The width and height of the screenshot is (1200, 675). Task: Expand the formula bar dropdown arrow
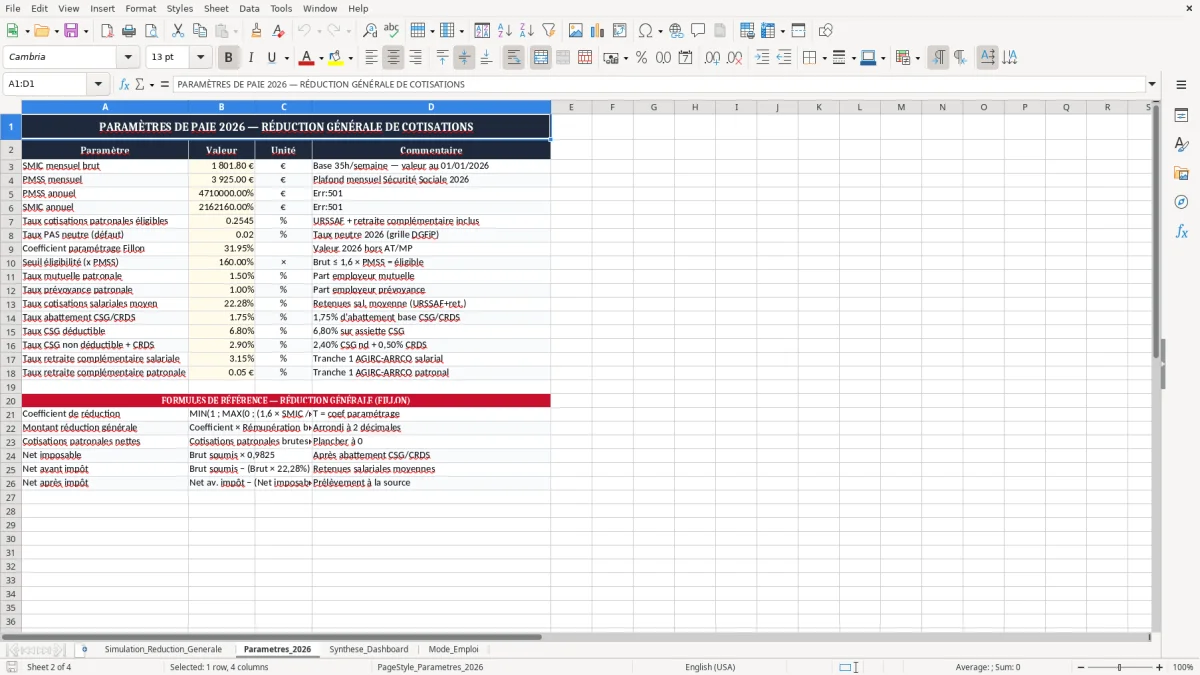[x=1152, y=84]
